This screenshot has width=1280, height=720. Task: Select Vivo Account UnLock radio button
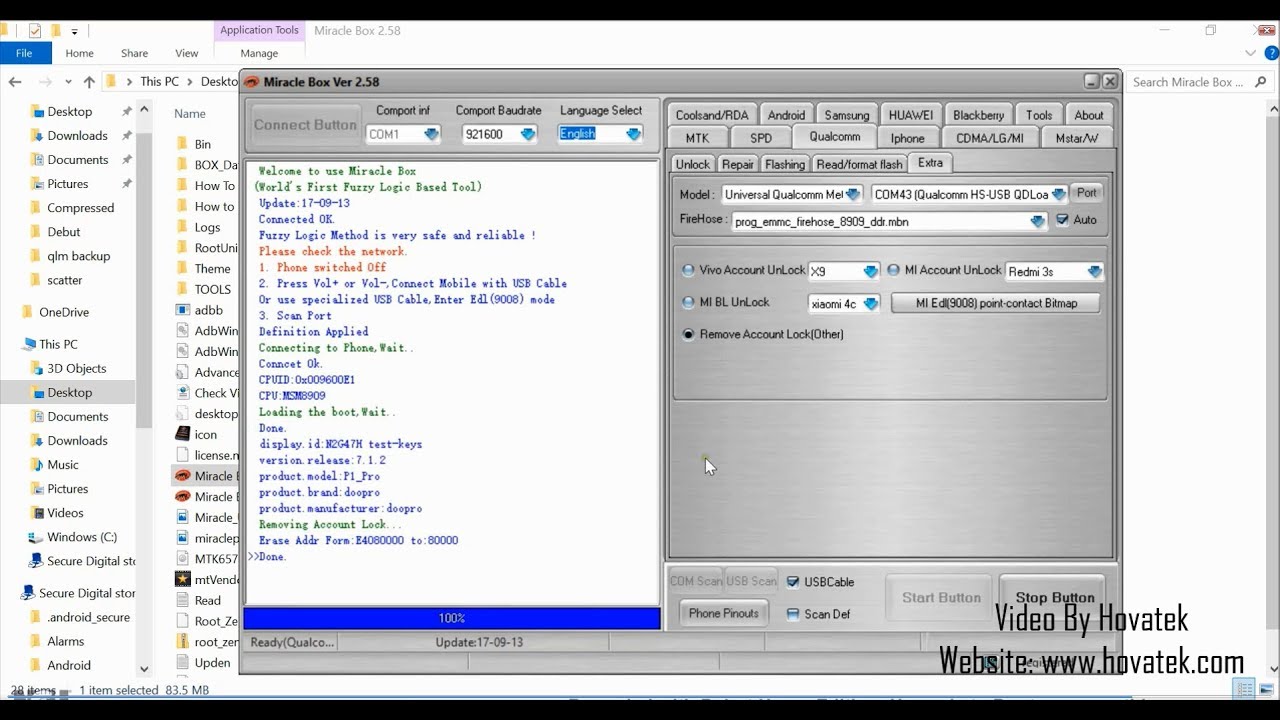(x=688, y=270)
